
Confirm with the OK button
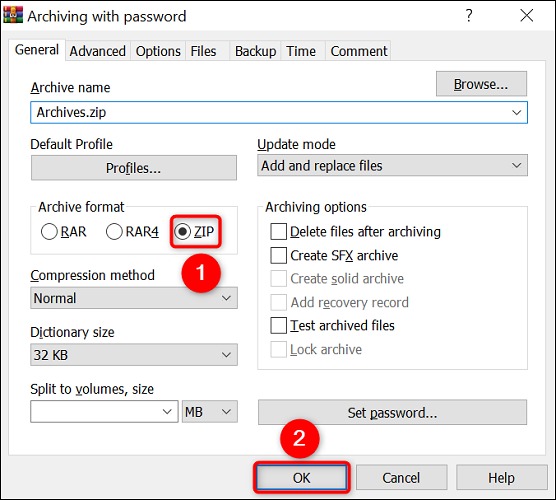(x=301, y=478)
